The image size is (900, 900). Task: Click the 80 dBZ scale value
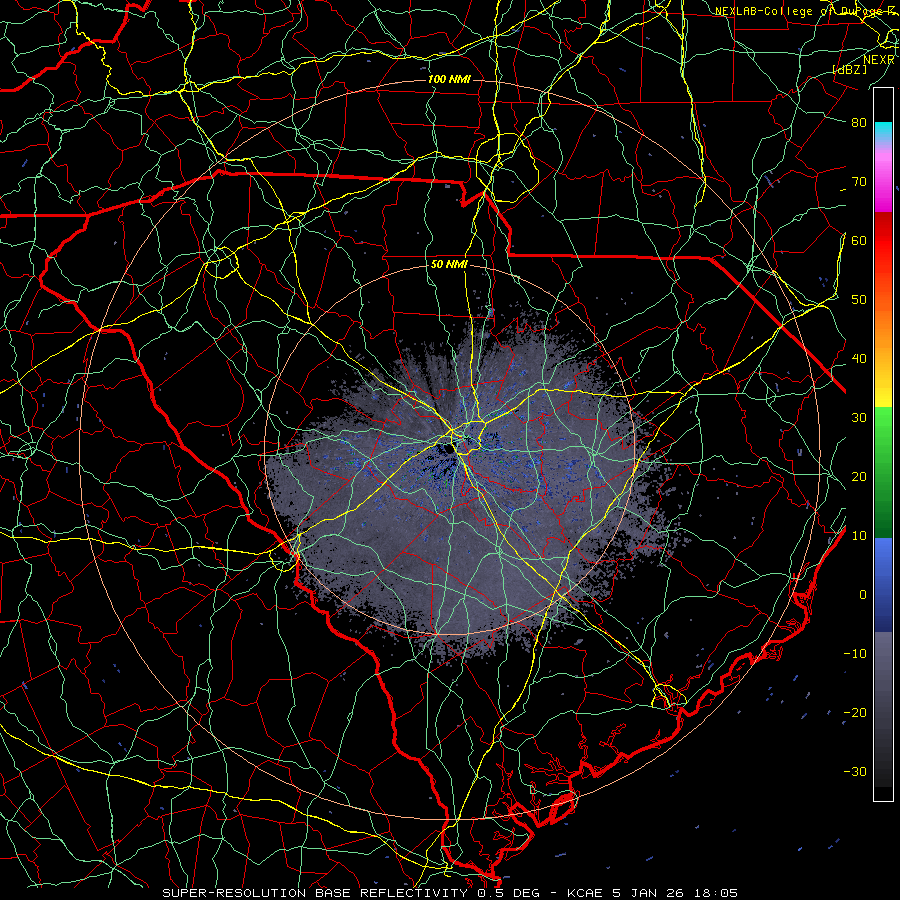tap(859, 122)
